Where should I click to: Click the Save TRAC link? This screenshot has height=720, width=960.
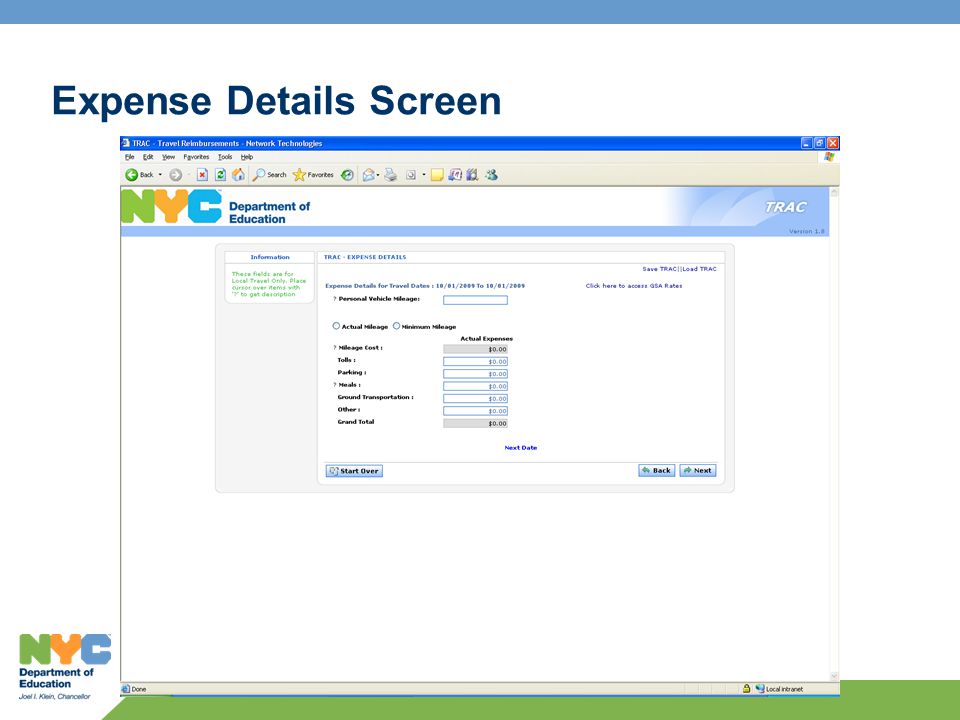[659, 269]
